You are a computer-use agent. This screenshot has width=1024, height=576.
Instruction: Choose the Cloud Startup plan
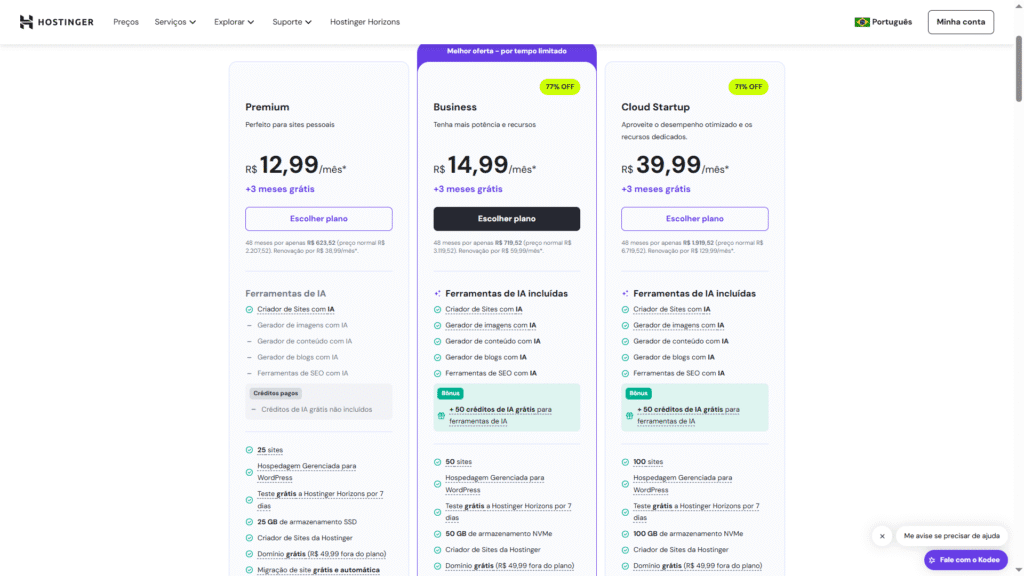(x=694, y=219)
